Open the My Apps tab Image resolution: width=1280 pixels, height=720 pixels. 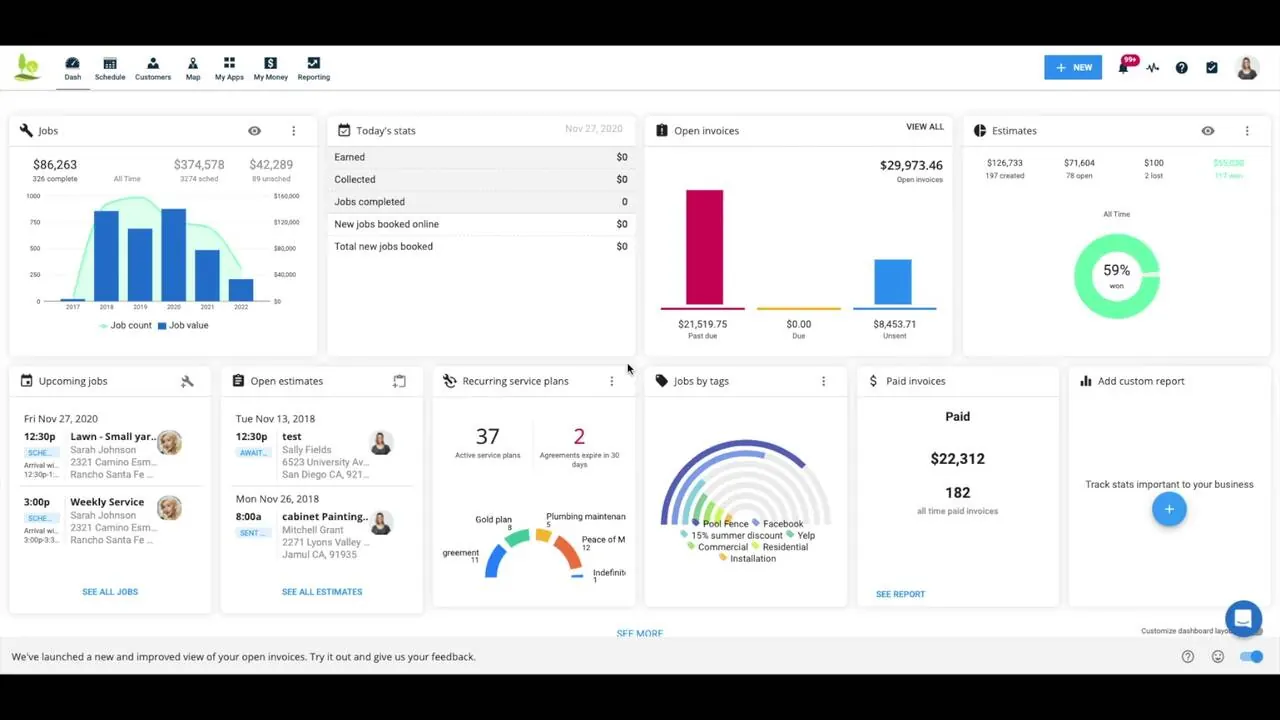(x=229, y=69)
